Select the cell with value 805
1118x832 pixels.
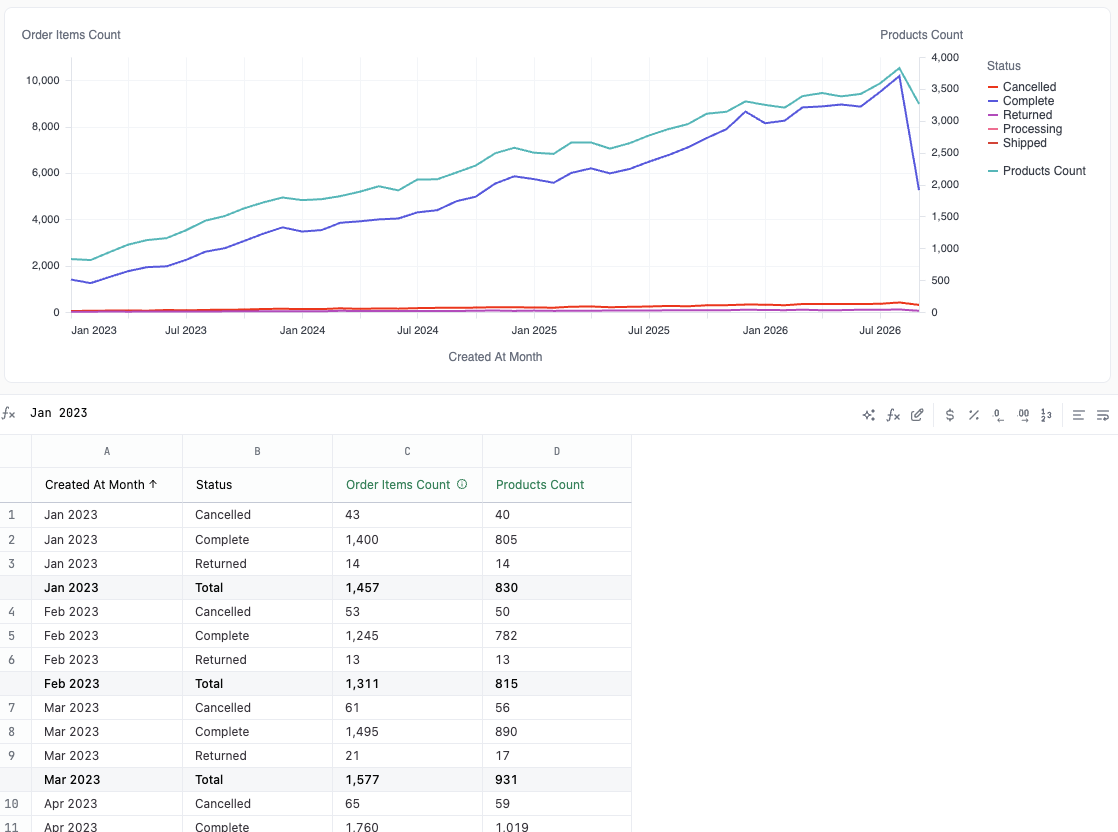pyautogui.click(x=557, y=540)
